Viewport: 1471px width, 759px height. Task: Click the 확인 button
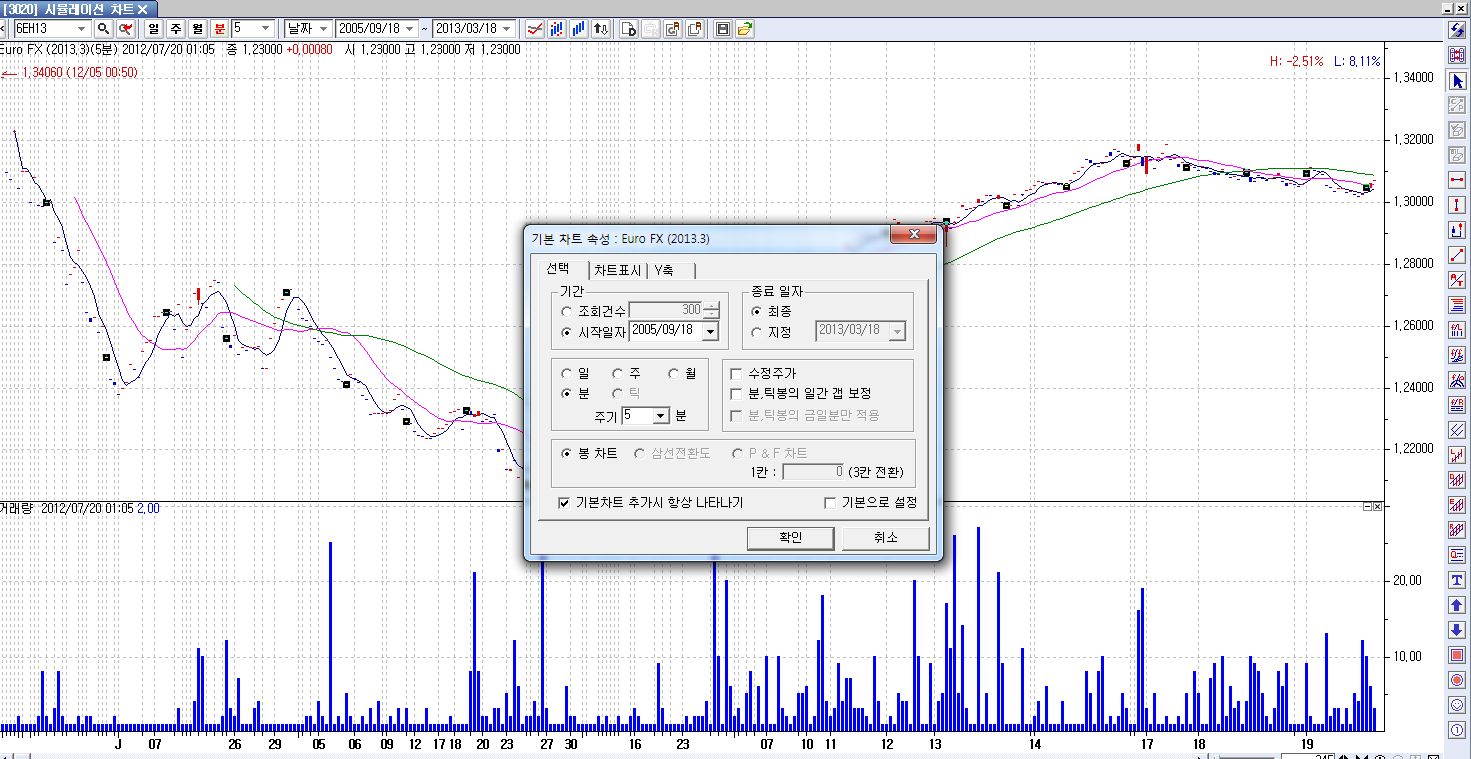click(x=790, y=538)
